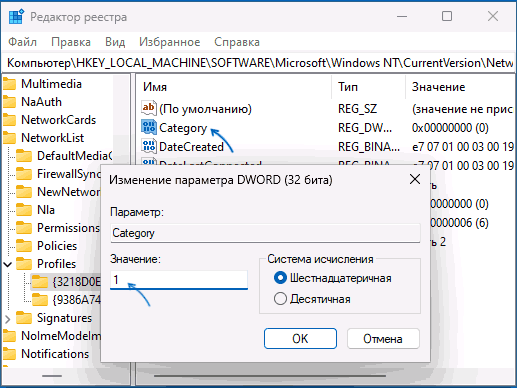The width and height of the screenshot is (517, 388).
Task: Close the DWORD edit dialog
Action: (415, 179)
